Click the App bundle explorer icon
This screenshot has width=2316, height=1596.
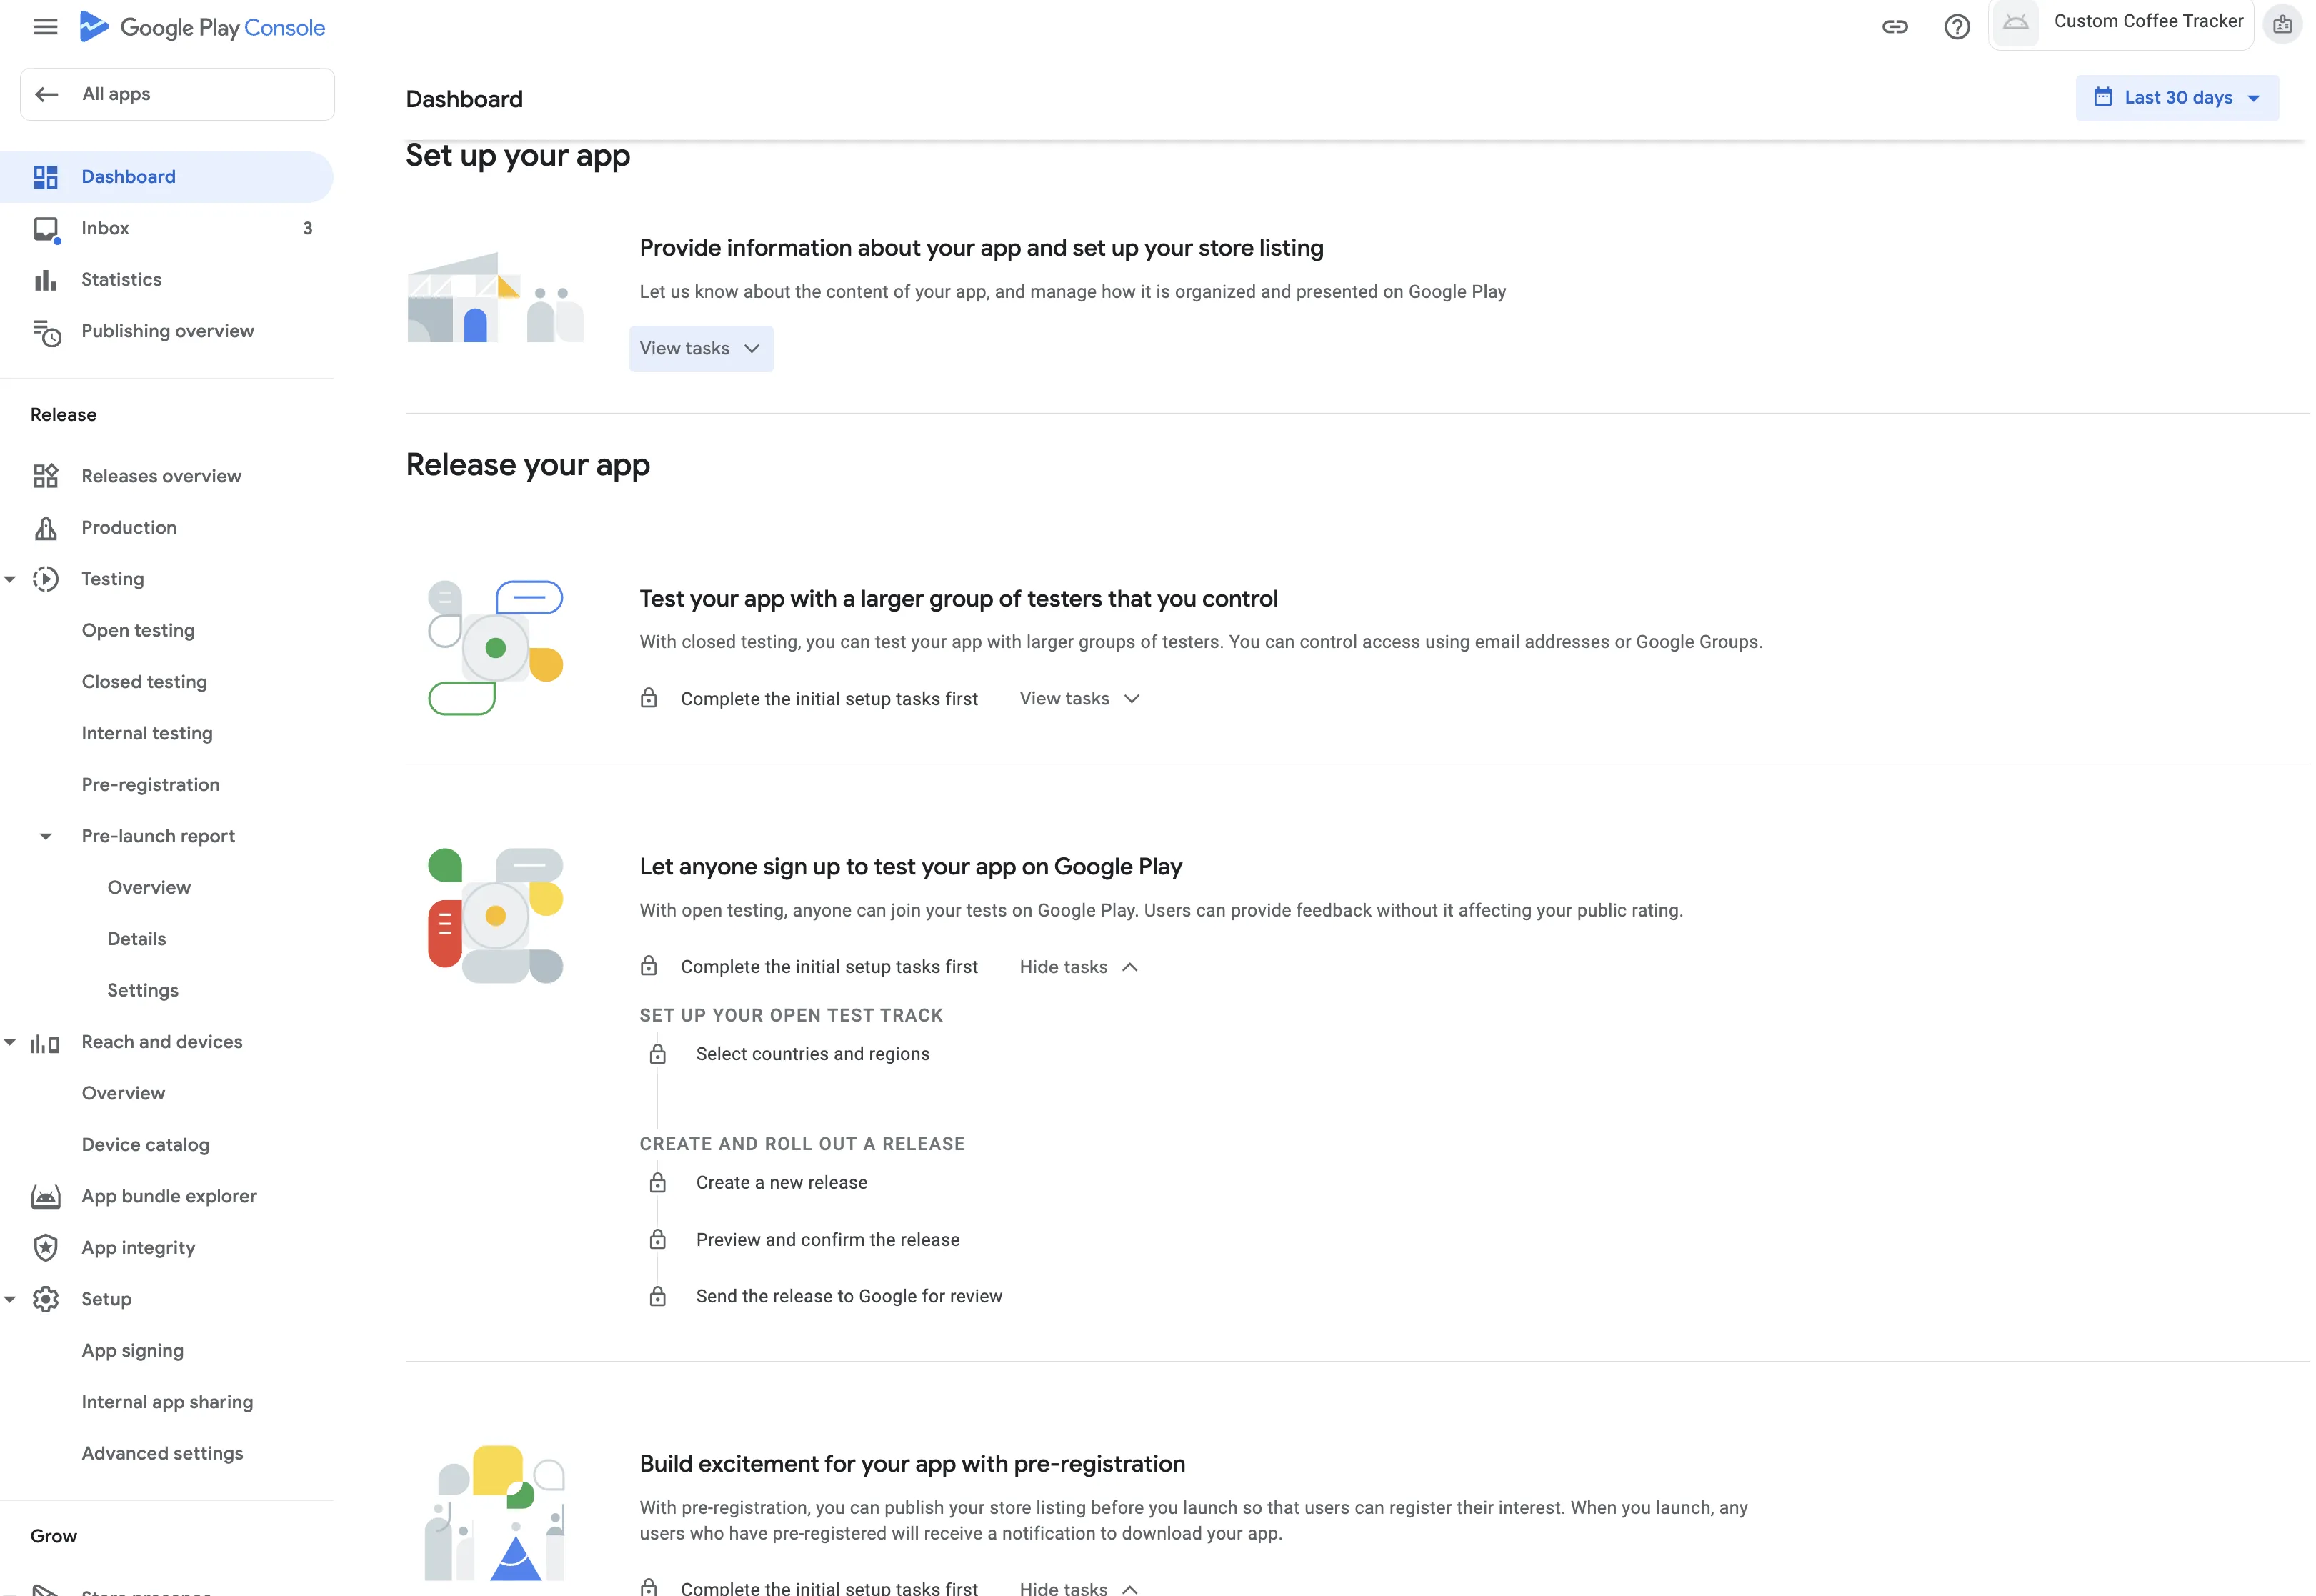click(46, 1196)
